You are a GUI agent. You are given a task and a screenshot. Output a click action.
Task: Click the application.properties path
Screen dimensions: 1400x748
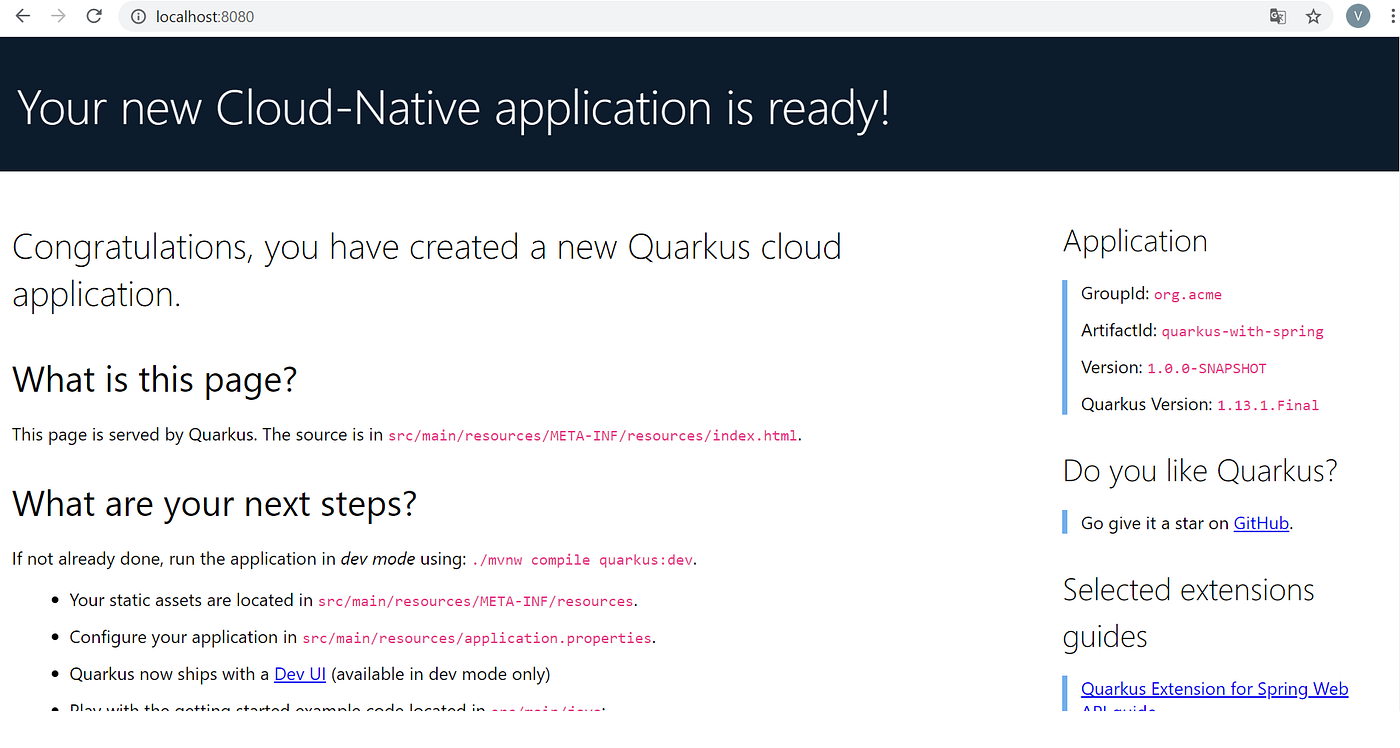coord(477,638)
